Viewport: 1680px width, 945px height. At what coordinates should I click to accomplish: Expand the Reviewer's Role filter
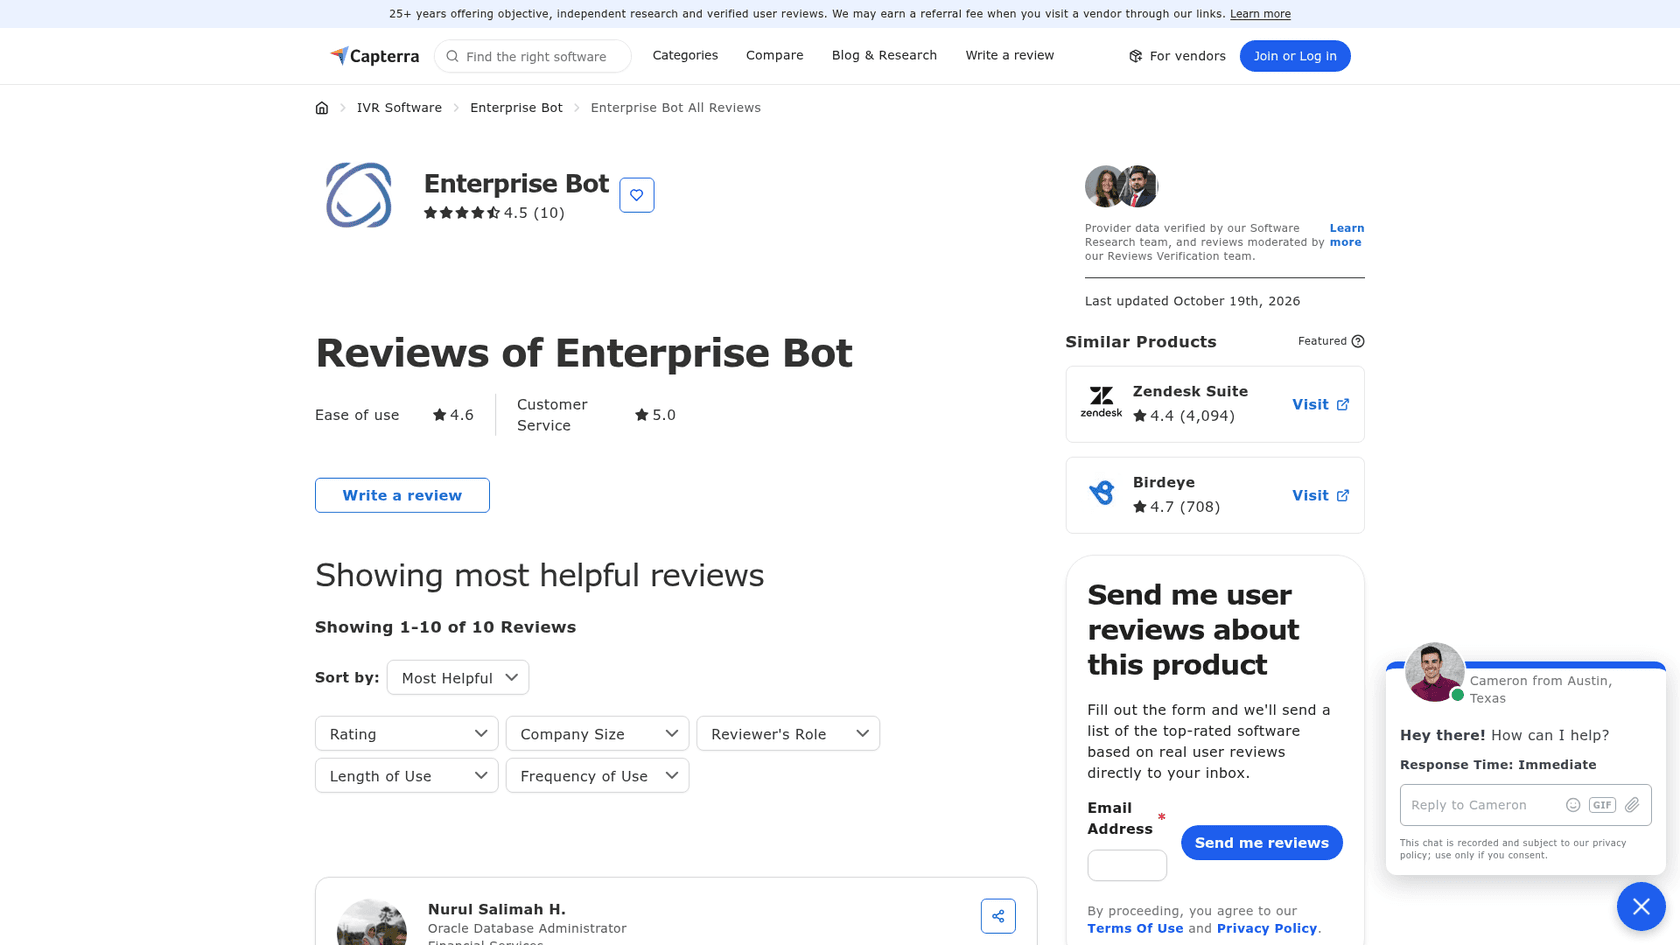pyautogui.click(x=788, y=734)
